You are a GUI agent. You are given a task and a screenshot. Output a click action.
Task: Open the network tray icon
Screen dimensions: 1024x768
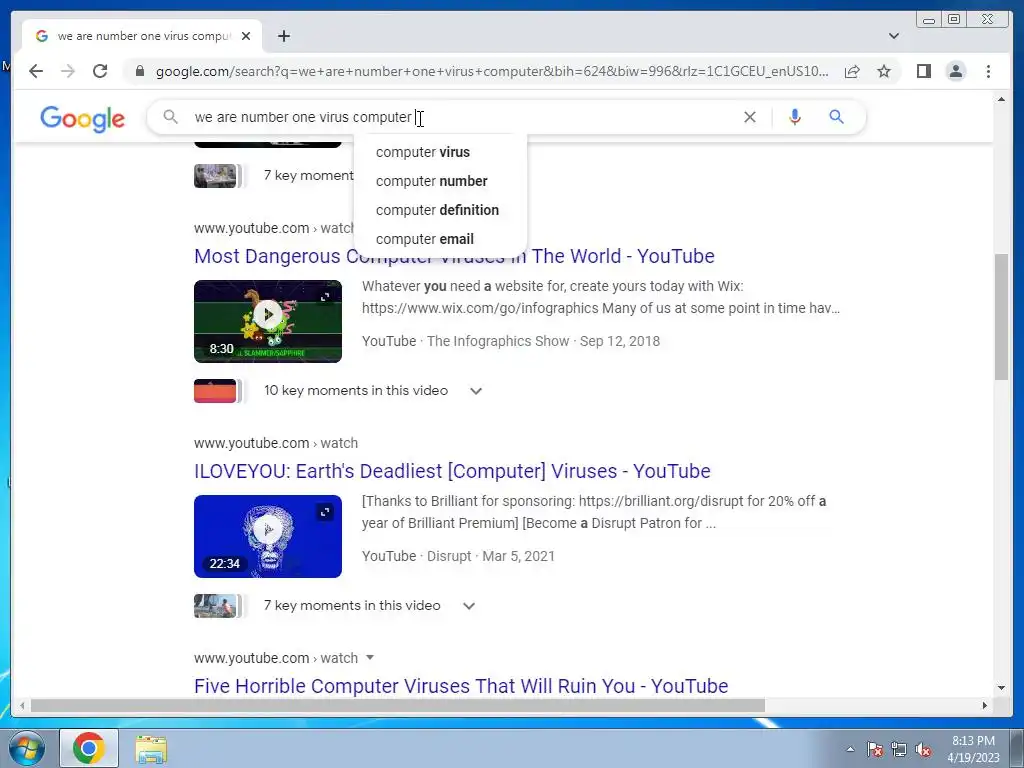tap(899, 749)
